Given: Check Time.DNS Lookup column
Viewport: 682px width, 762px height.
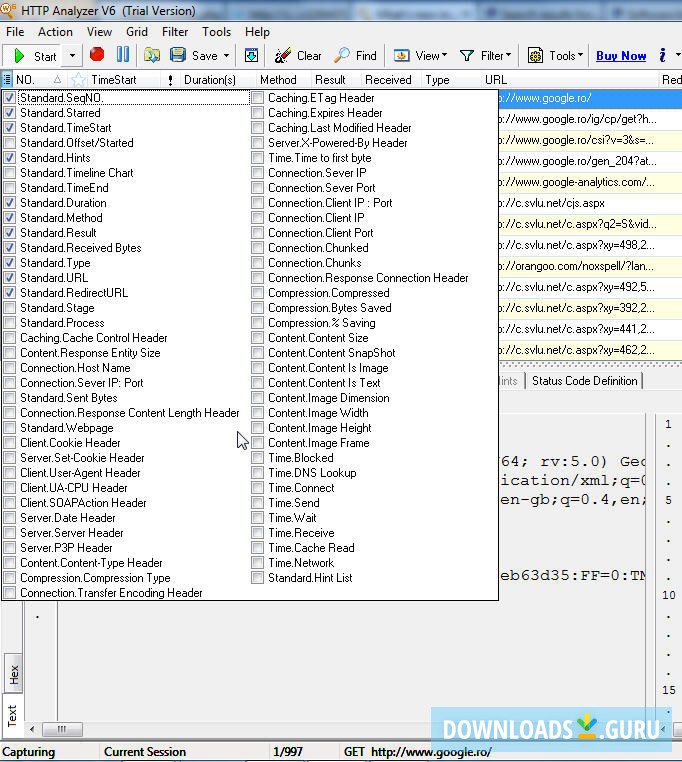Looking at the screenshot, I should pyautogui.click(x=258, y=473).
